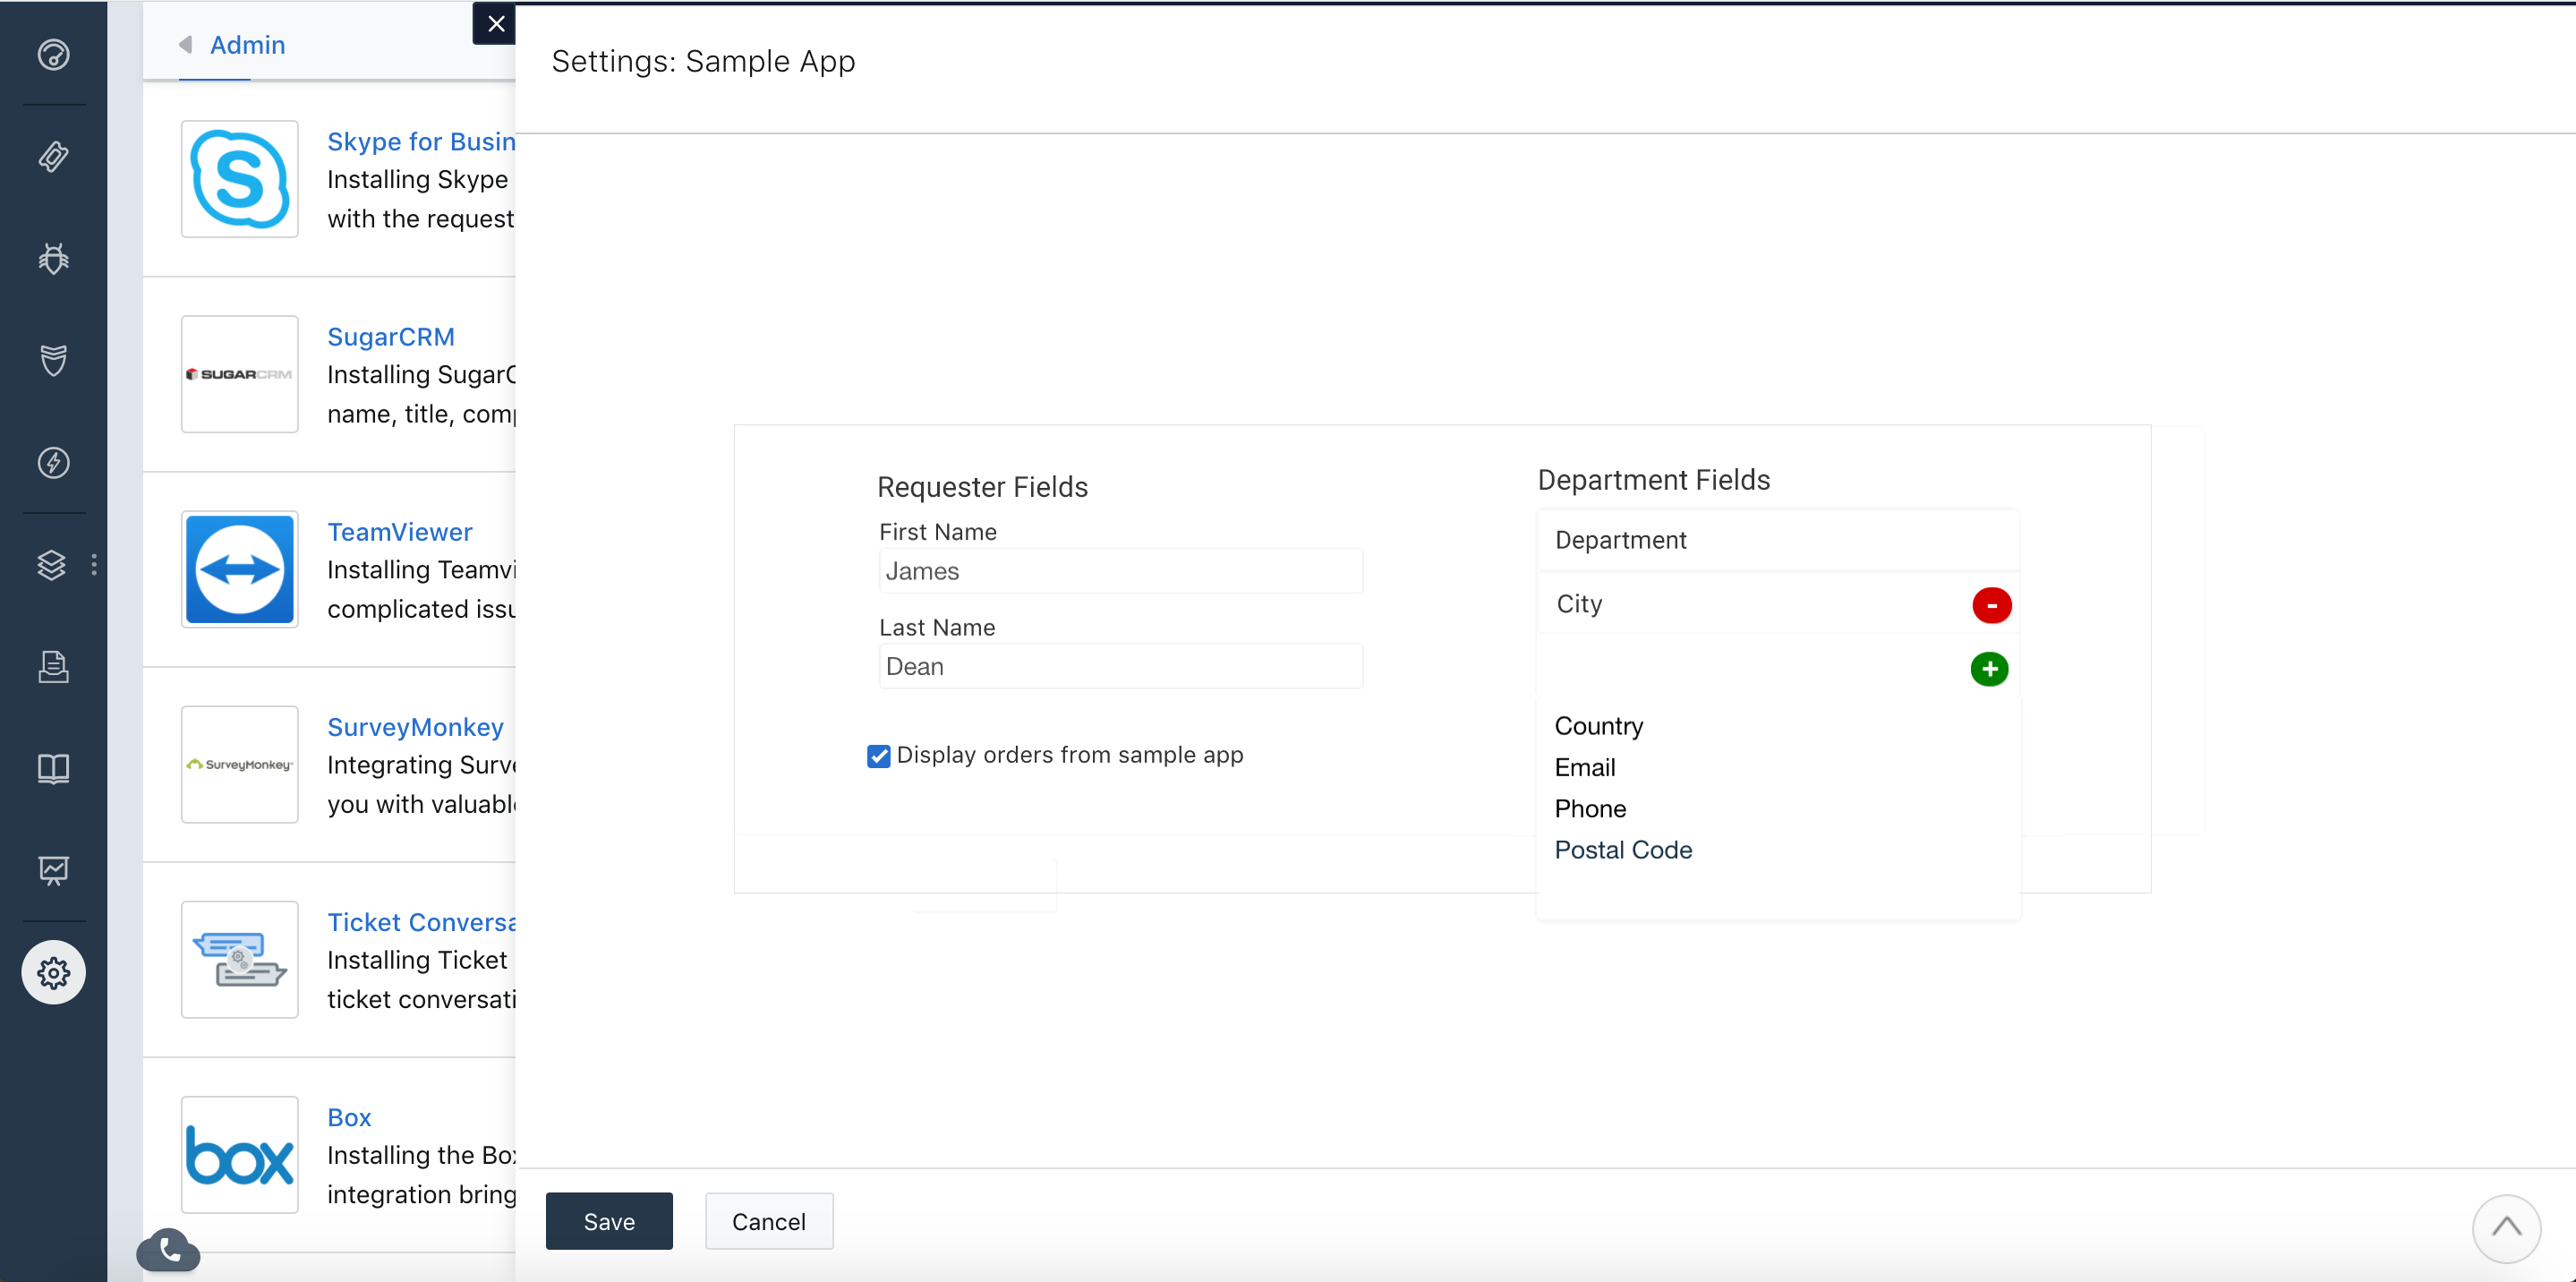Open the lightning bolt sidebar icon panel
The height and width of the screenshot is (1282, 2576).
coord(53,462)
